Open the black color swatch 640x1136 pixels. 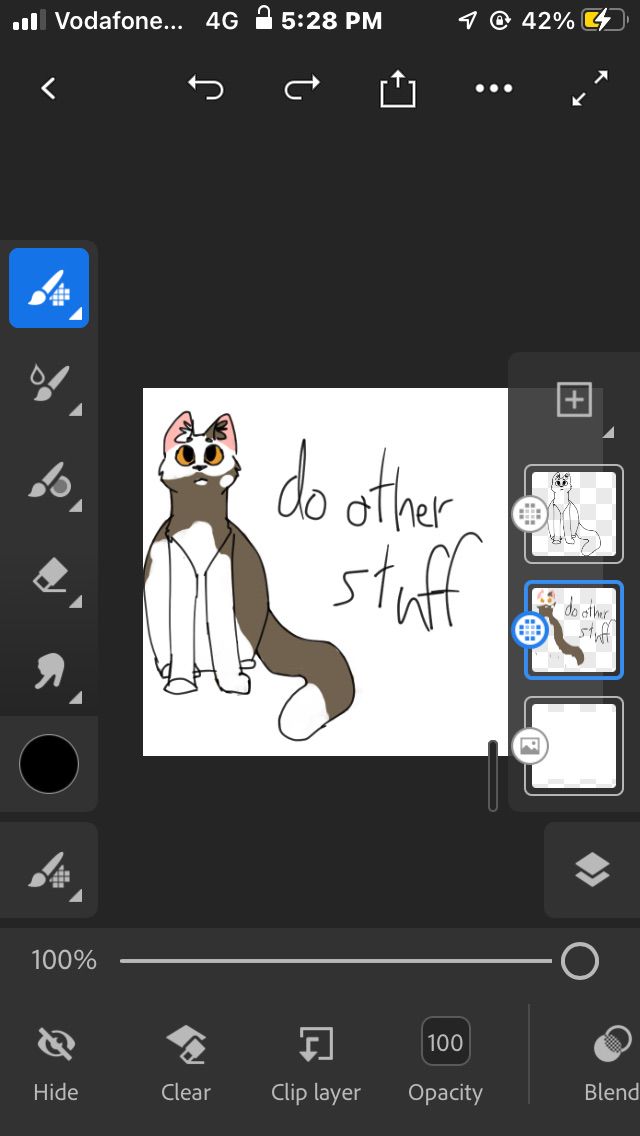point(49,764)
